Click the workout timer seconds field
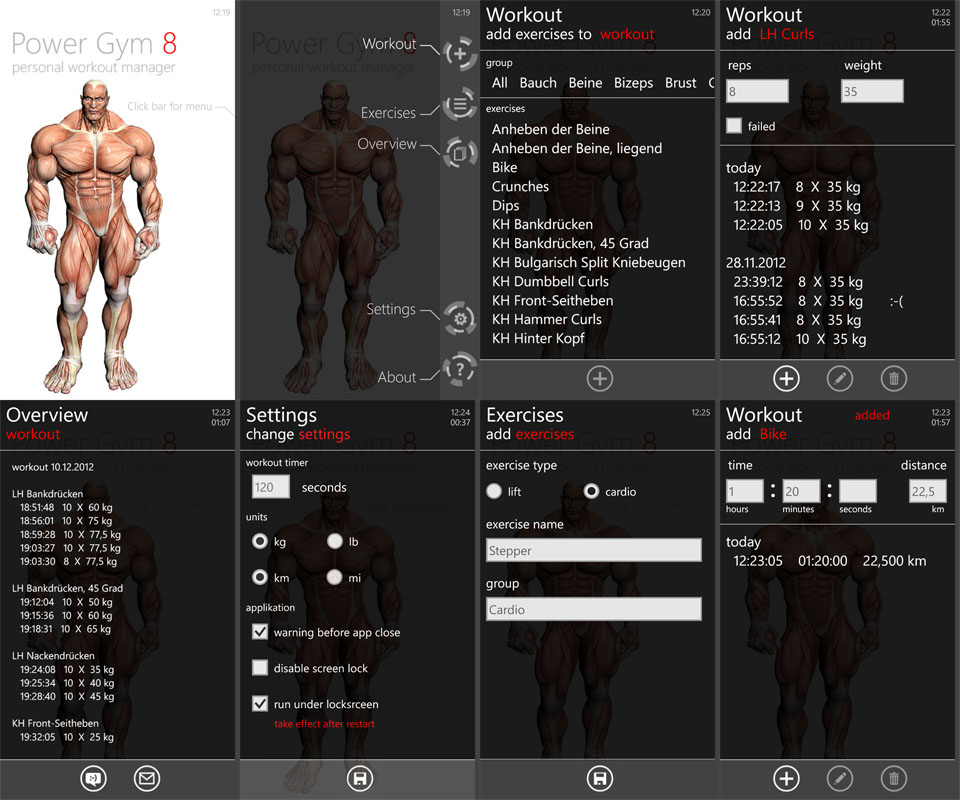Viewport: 960px width, 800px height. pos(271,487)
